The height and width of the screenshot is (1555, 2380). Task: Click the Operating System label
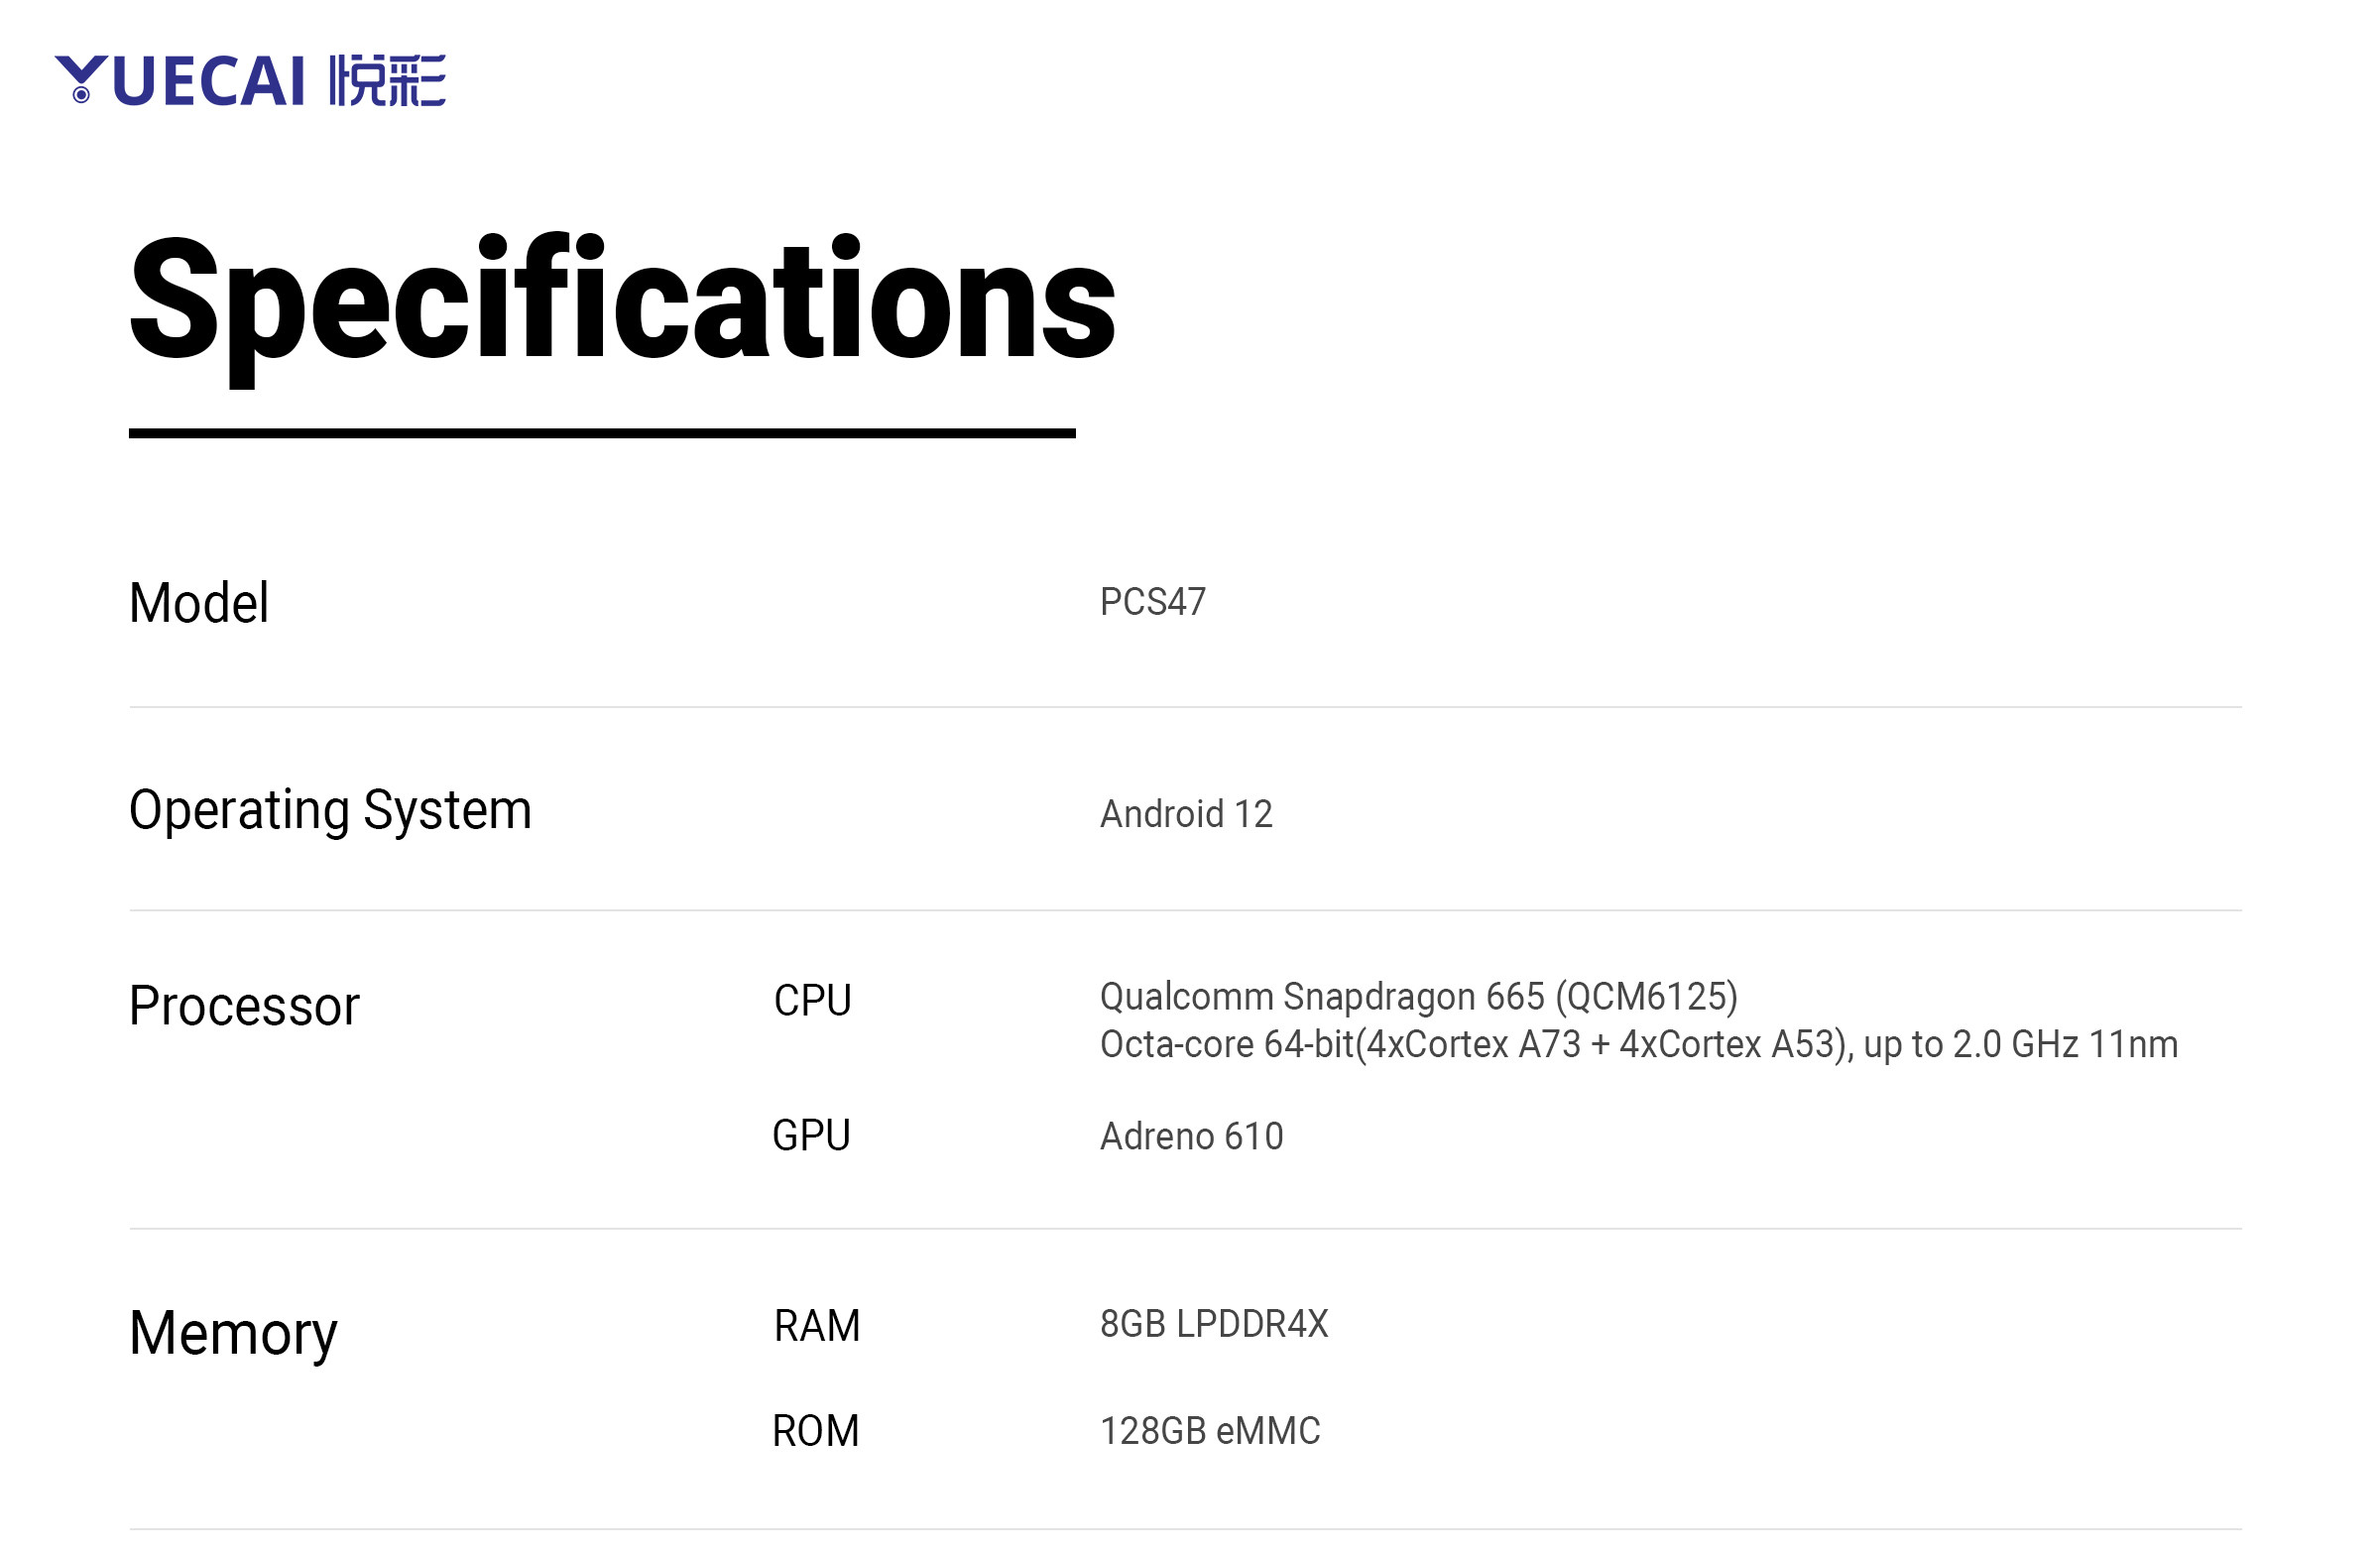(x=330, y=810)
